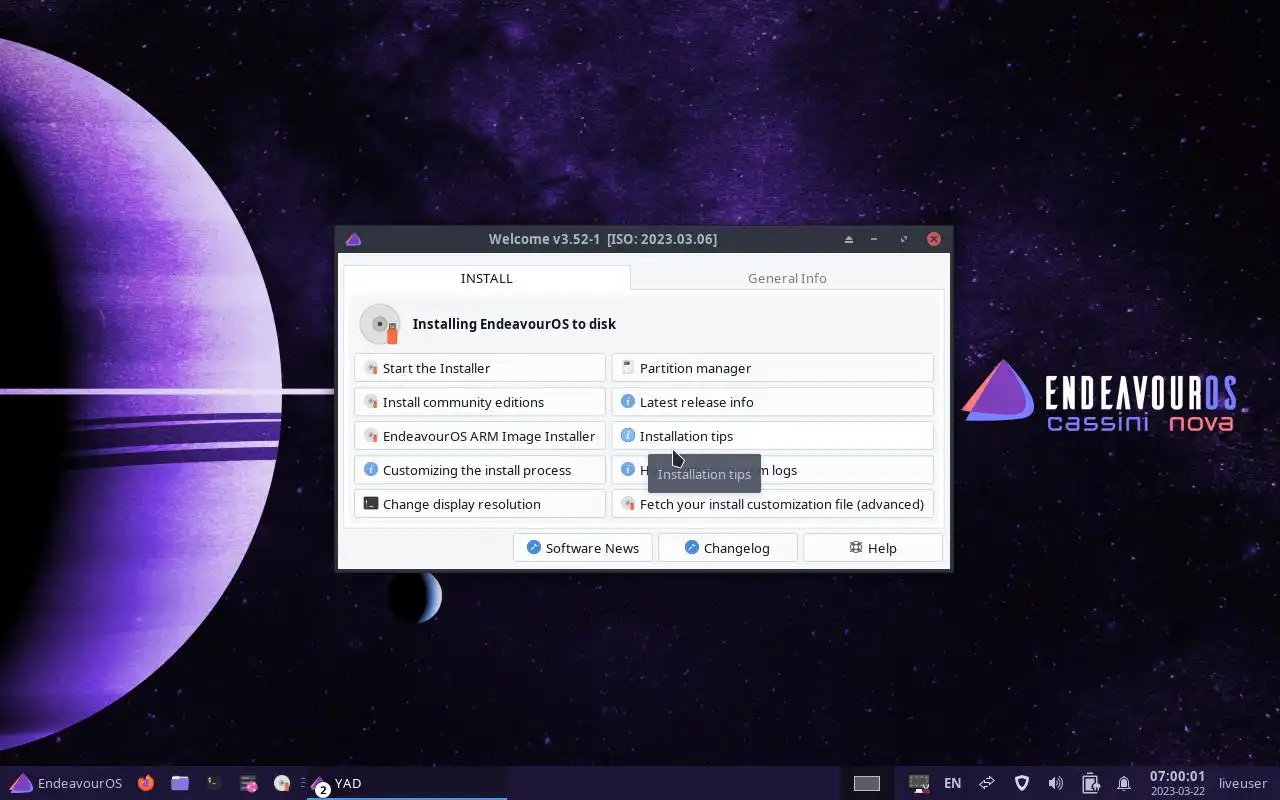Click the network connection arrows icon
This screenshot has width=1280, height=800.
pyautogui.click(x=987, y=783)
